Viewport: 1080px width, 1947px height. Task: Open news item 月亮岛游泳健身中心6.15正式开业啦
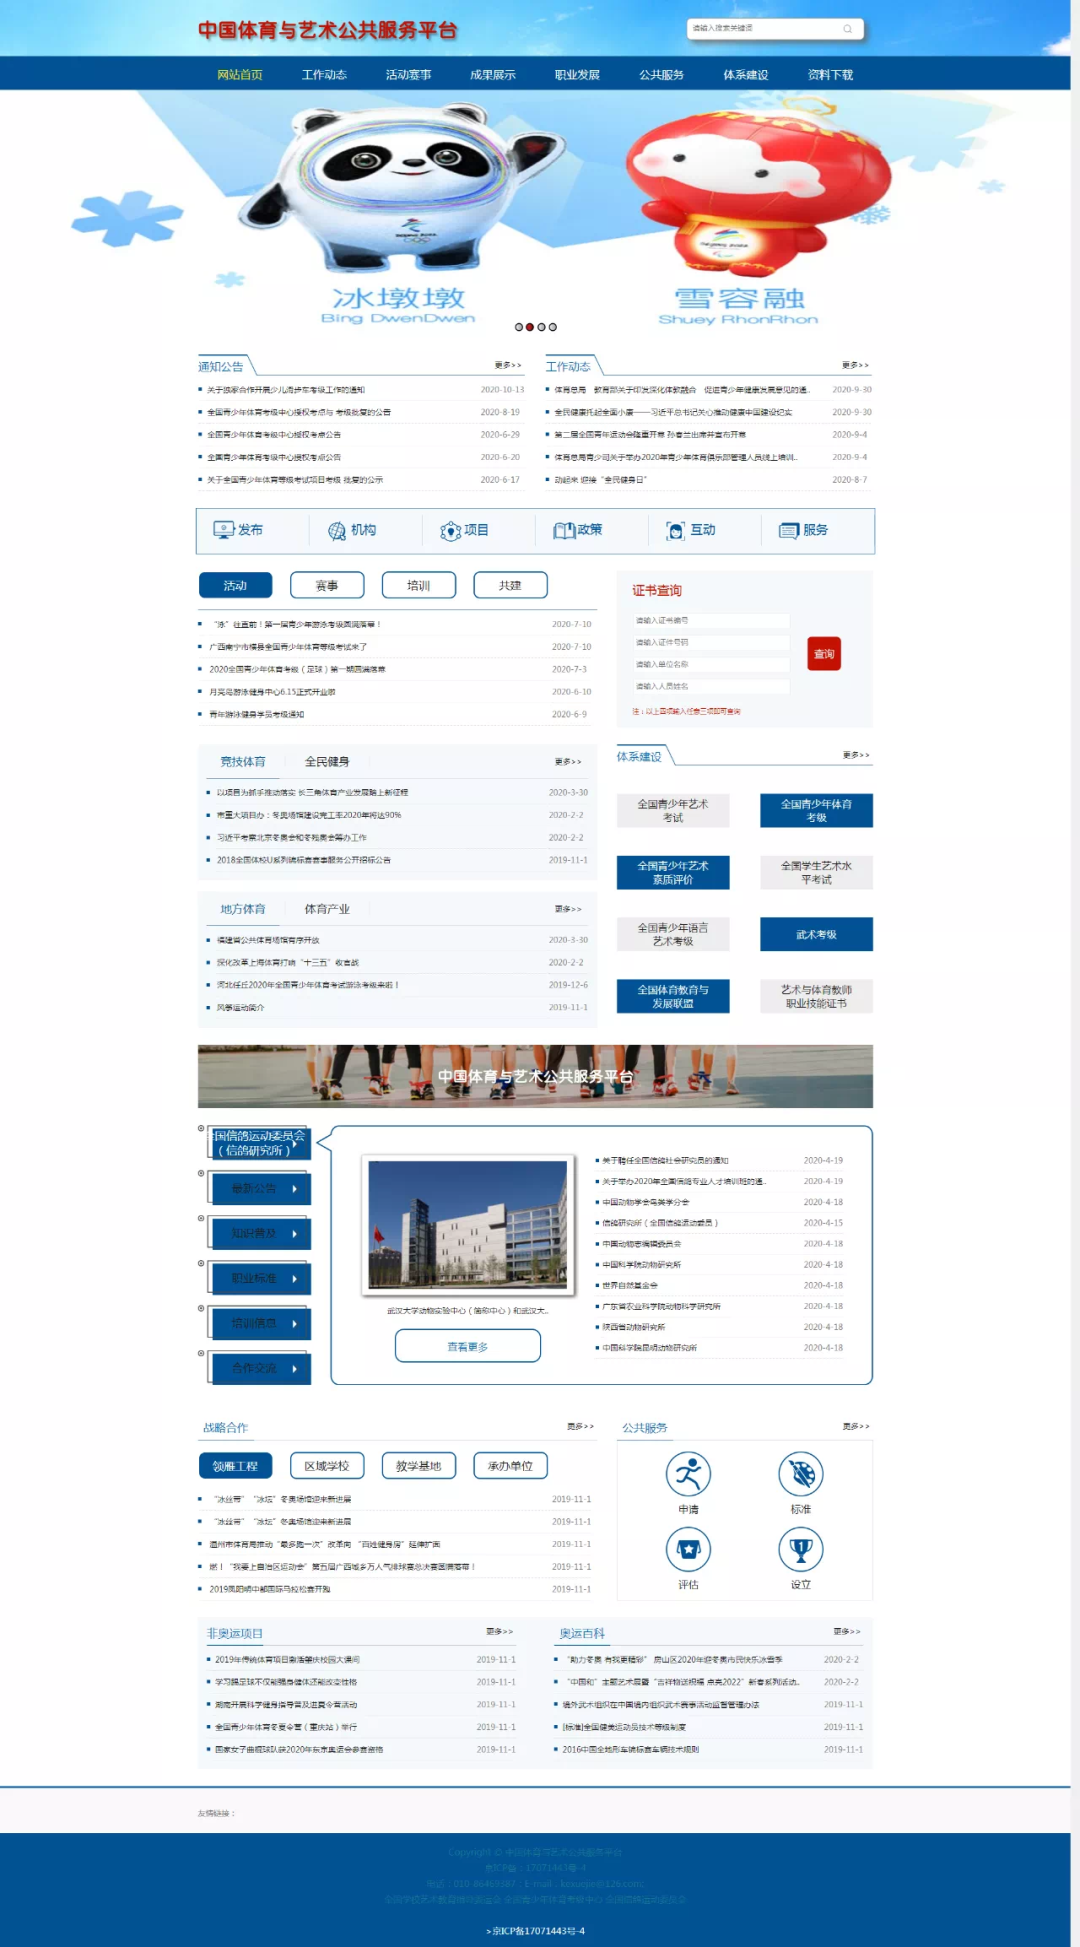[272, 692]
